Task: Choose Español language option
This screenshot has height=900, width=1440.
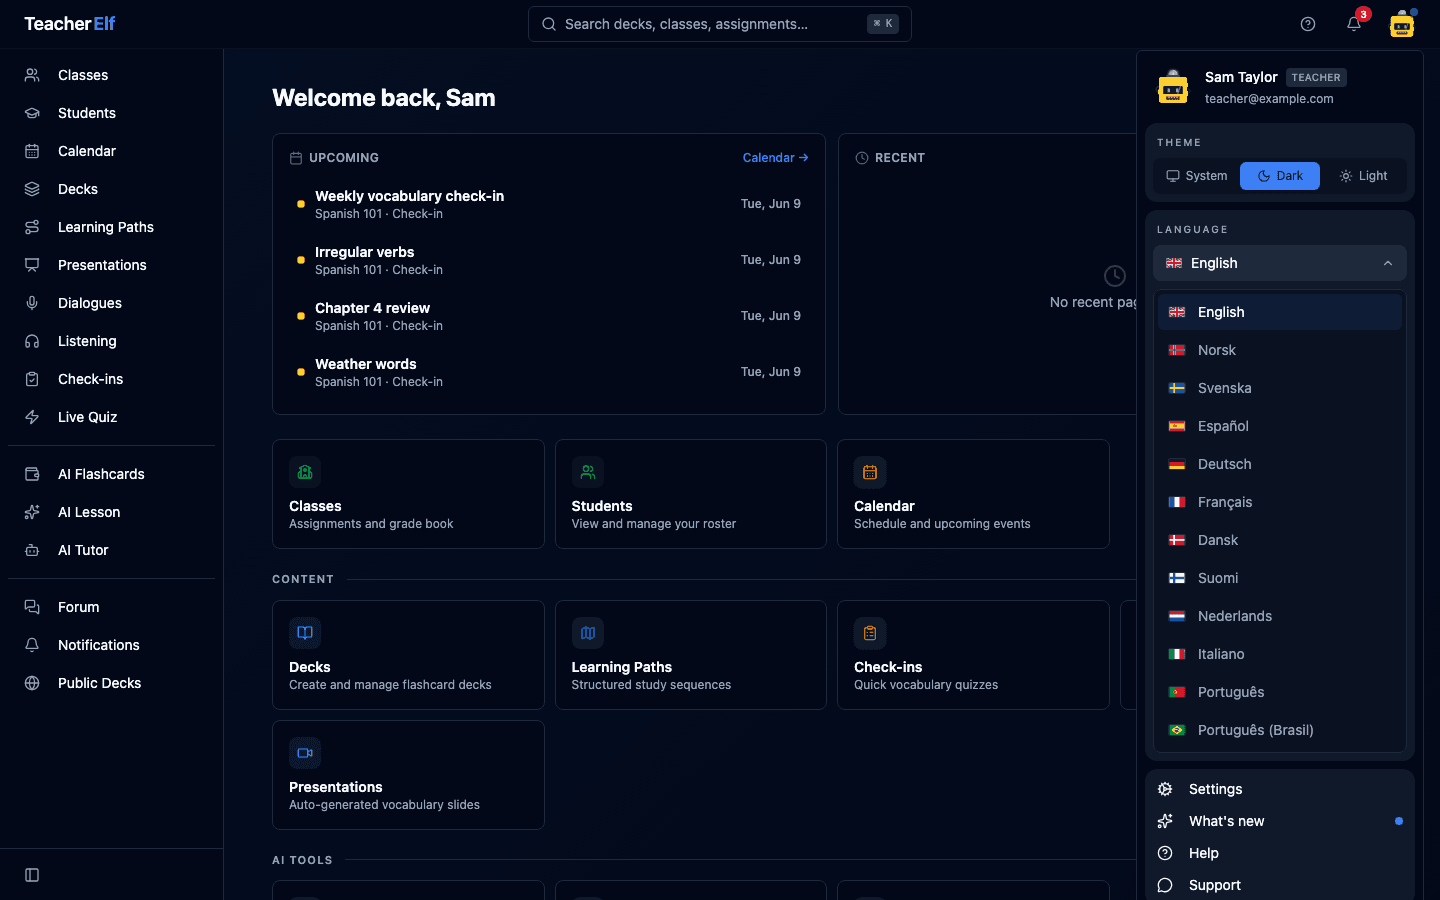Action: [1280, 426]
